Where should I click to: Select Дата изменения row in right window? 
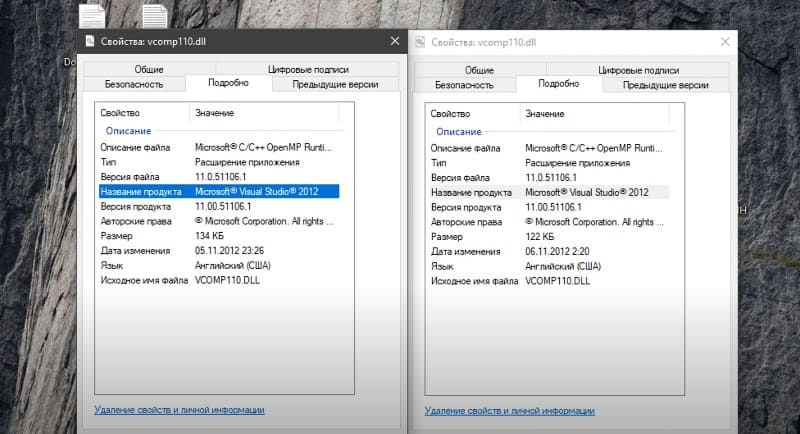tap(549, 252)
